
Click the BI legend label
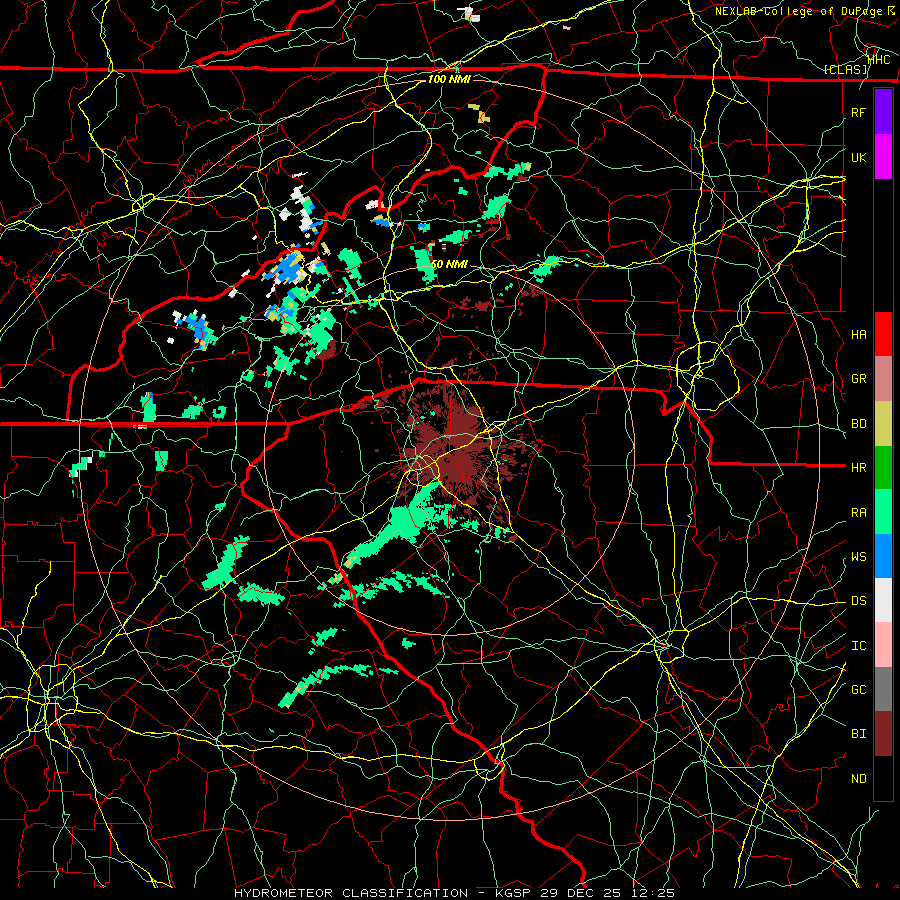859,734
